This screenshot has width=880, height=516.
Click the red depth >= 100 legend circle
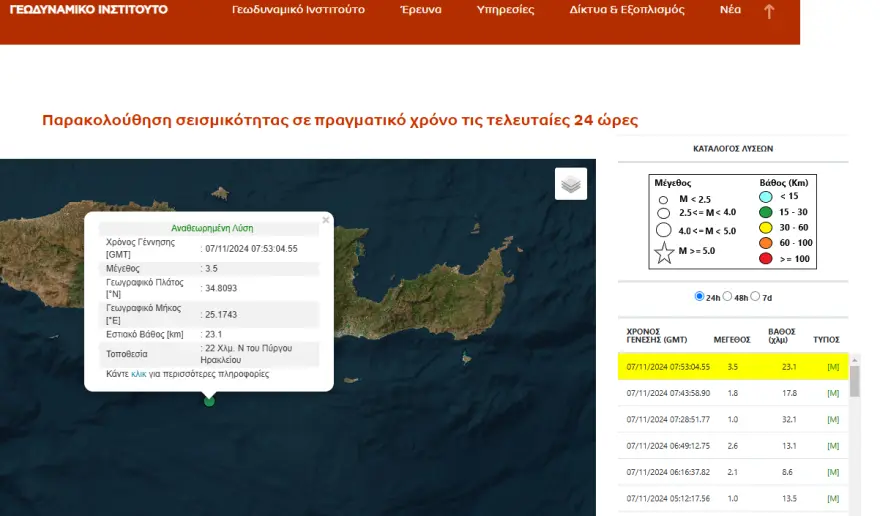click(x=767, y=260)
